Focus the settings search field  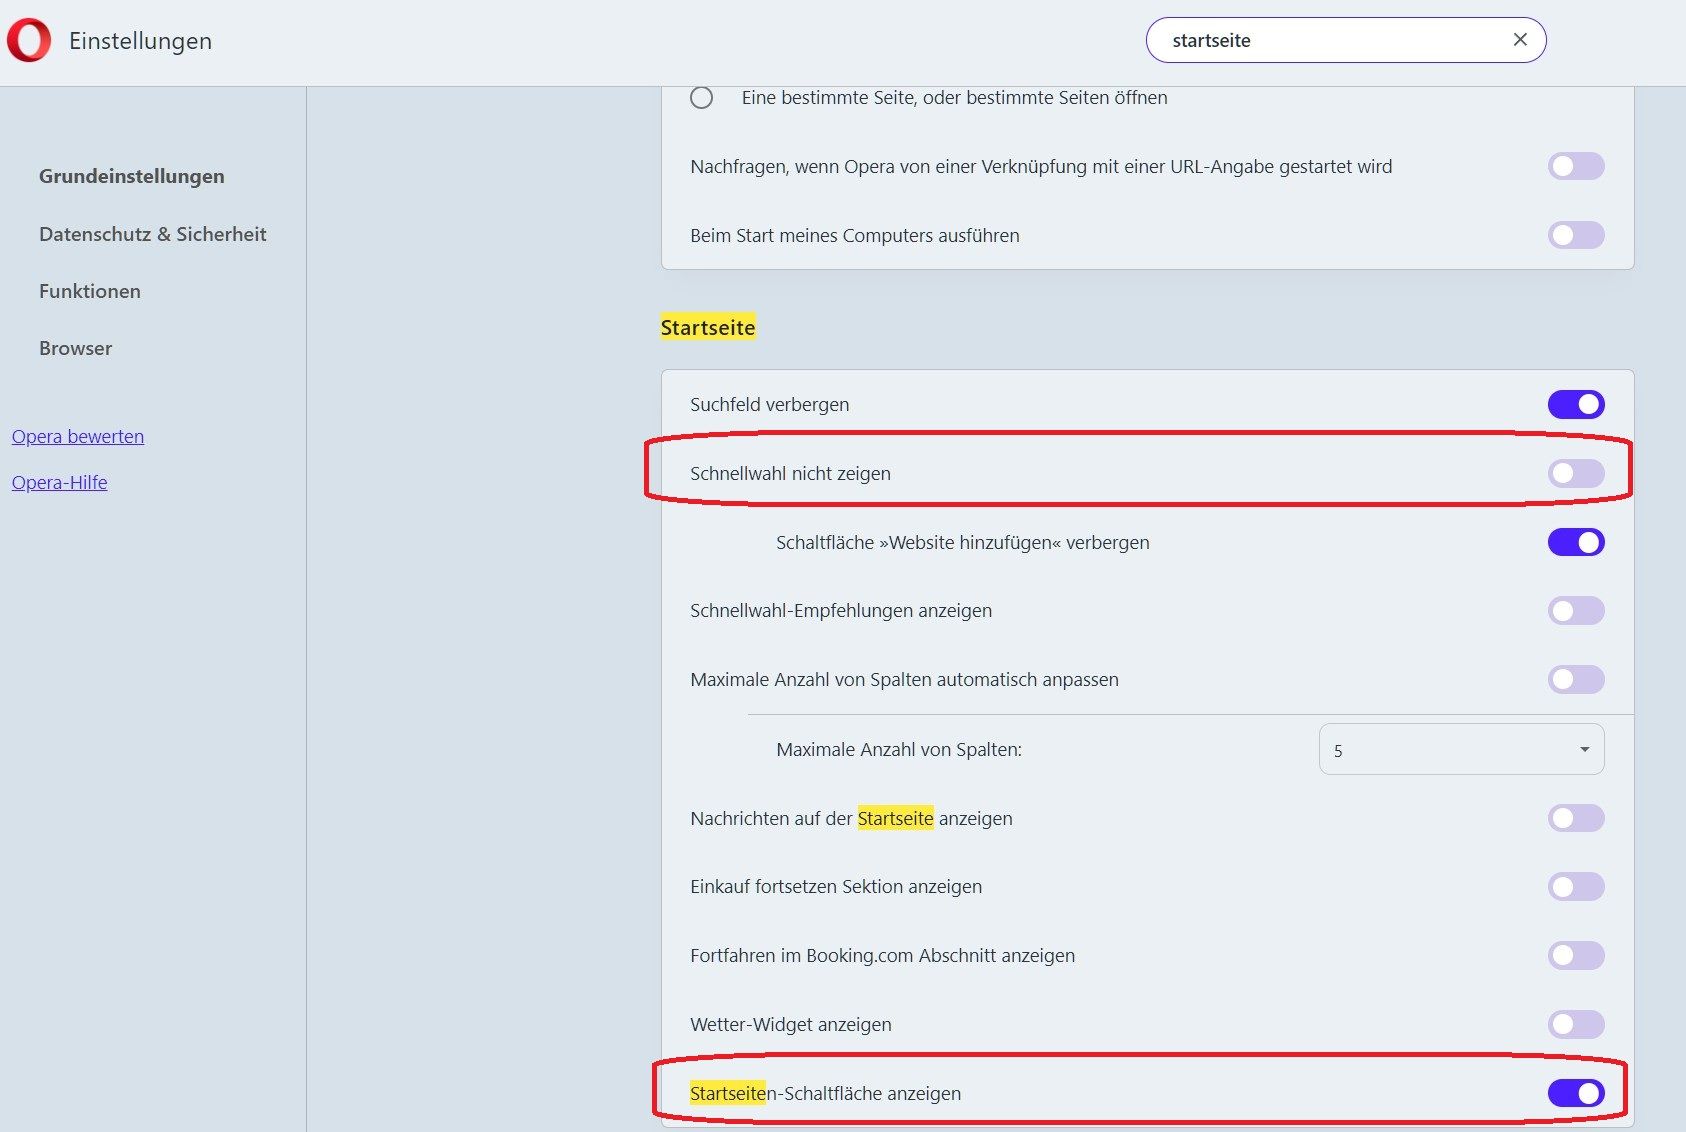[x=1345, y=40]
